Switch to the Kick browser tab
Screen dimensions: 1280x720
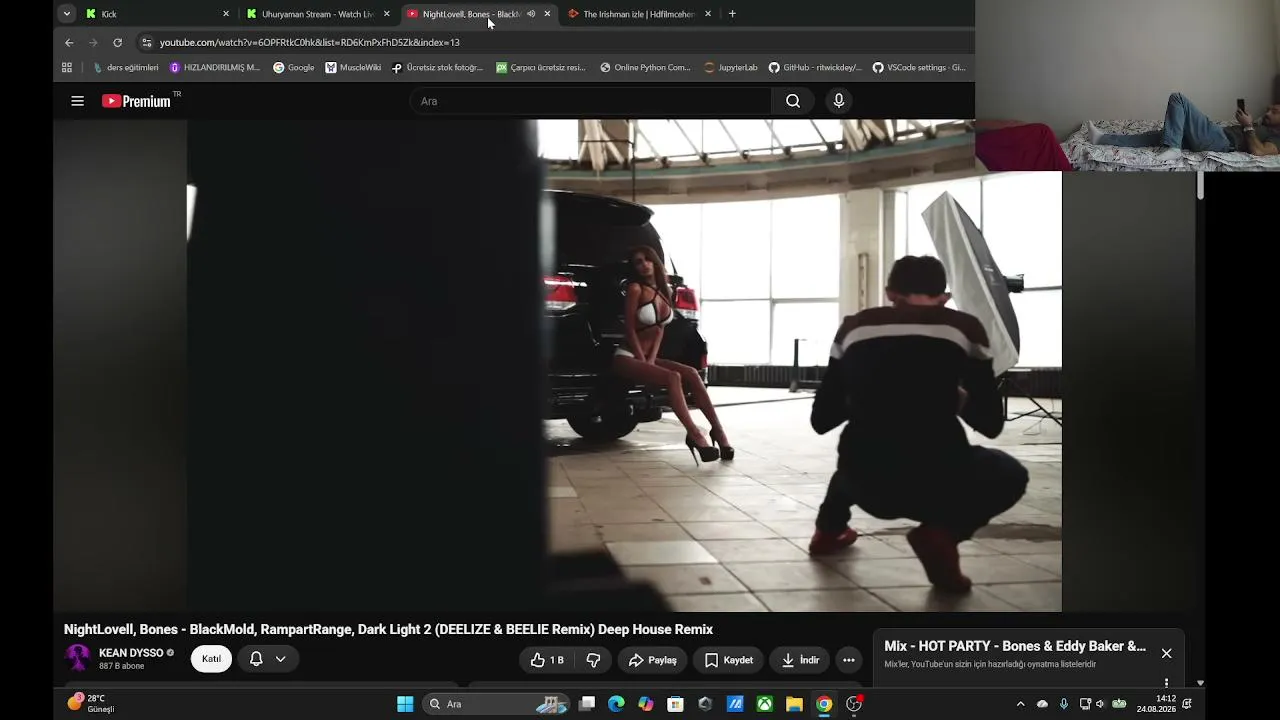click(155, 14)
